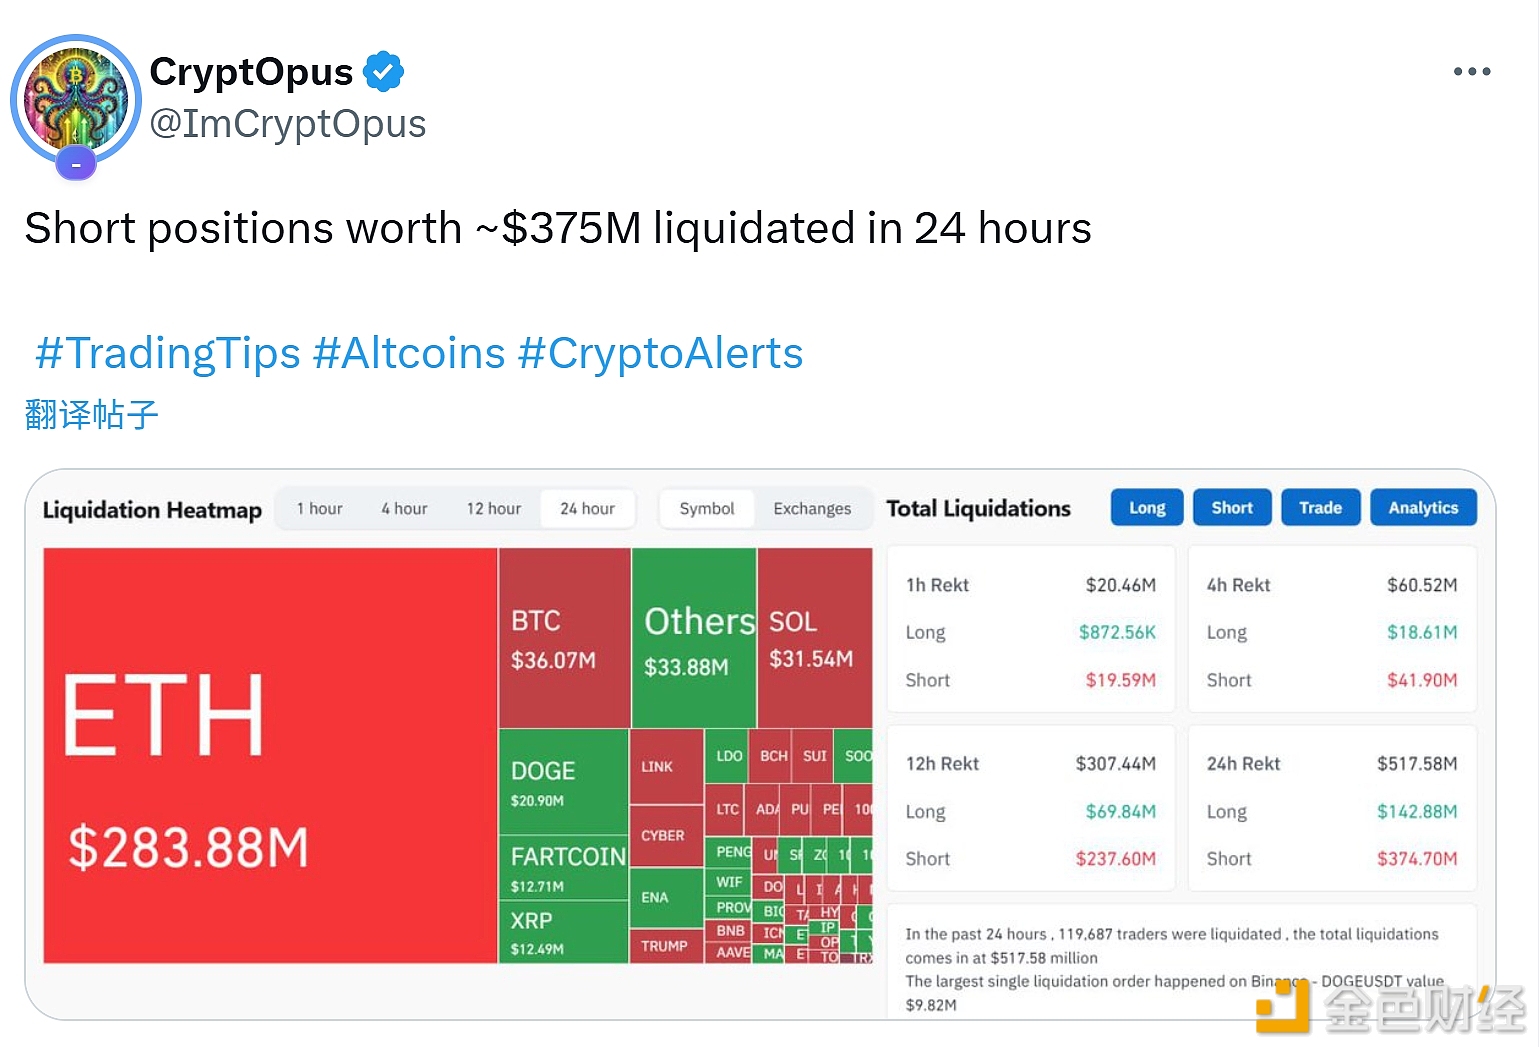Viewport: 1539px width, 1047px height.
Task: Open the #CryptoAlerts hashtag link
Action: 661,353
